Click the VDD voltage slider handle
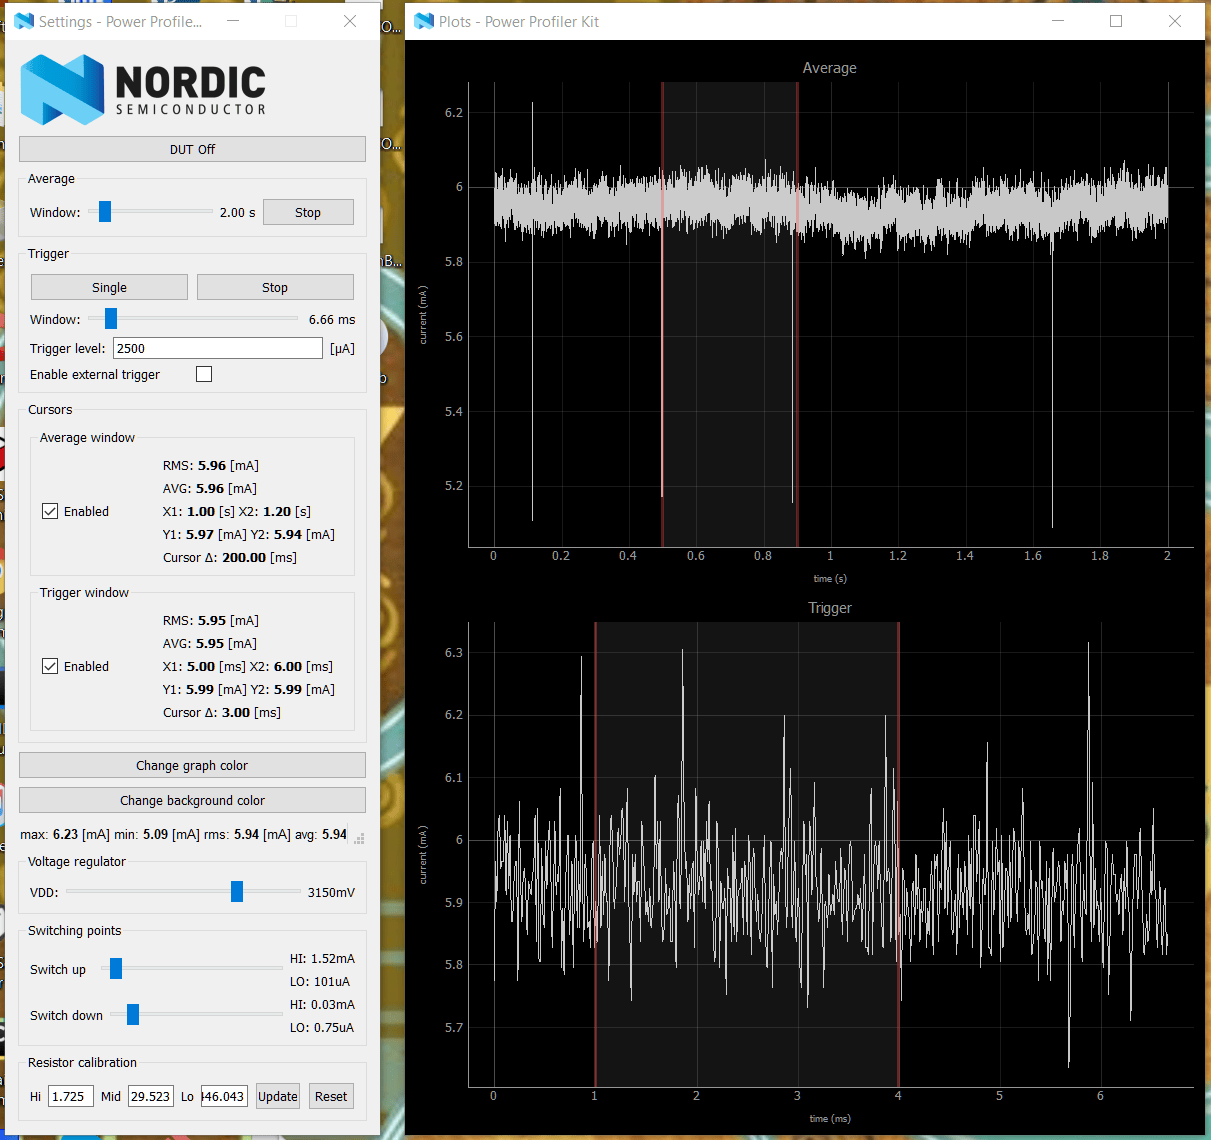Viewport: 1211px width, 1140px height. 237,891
